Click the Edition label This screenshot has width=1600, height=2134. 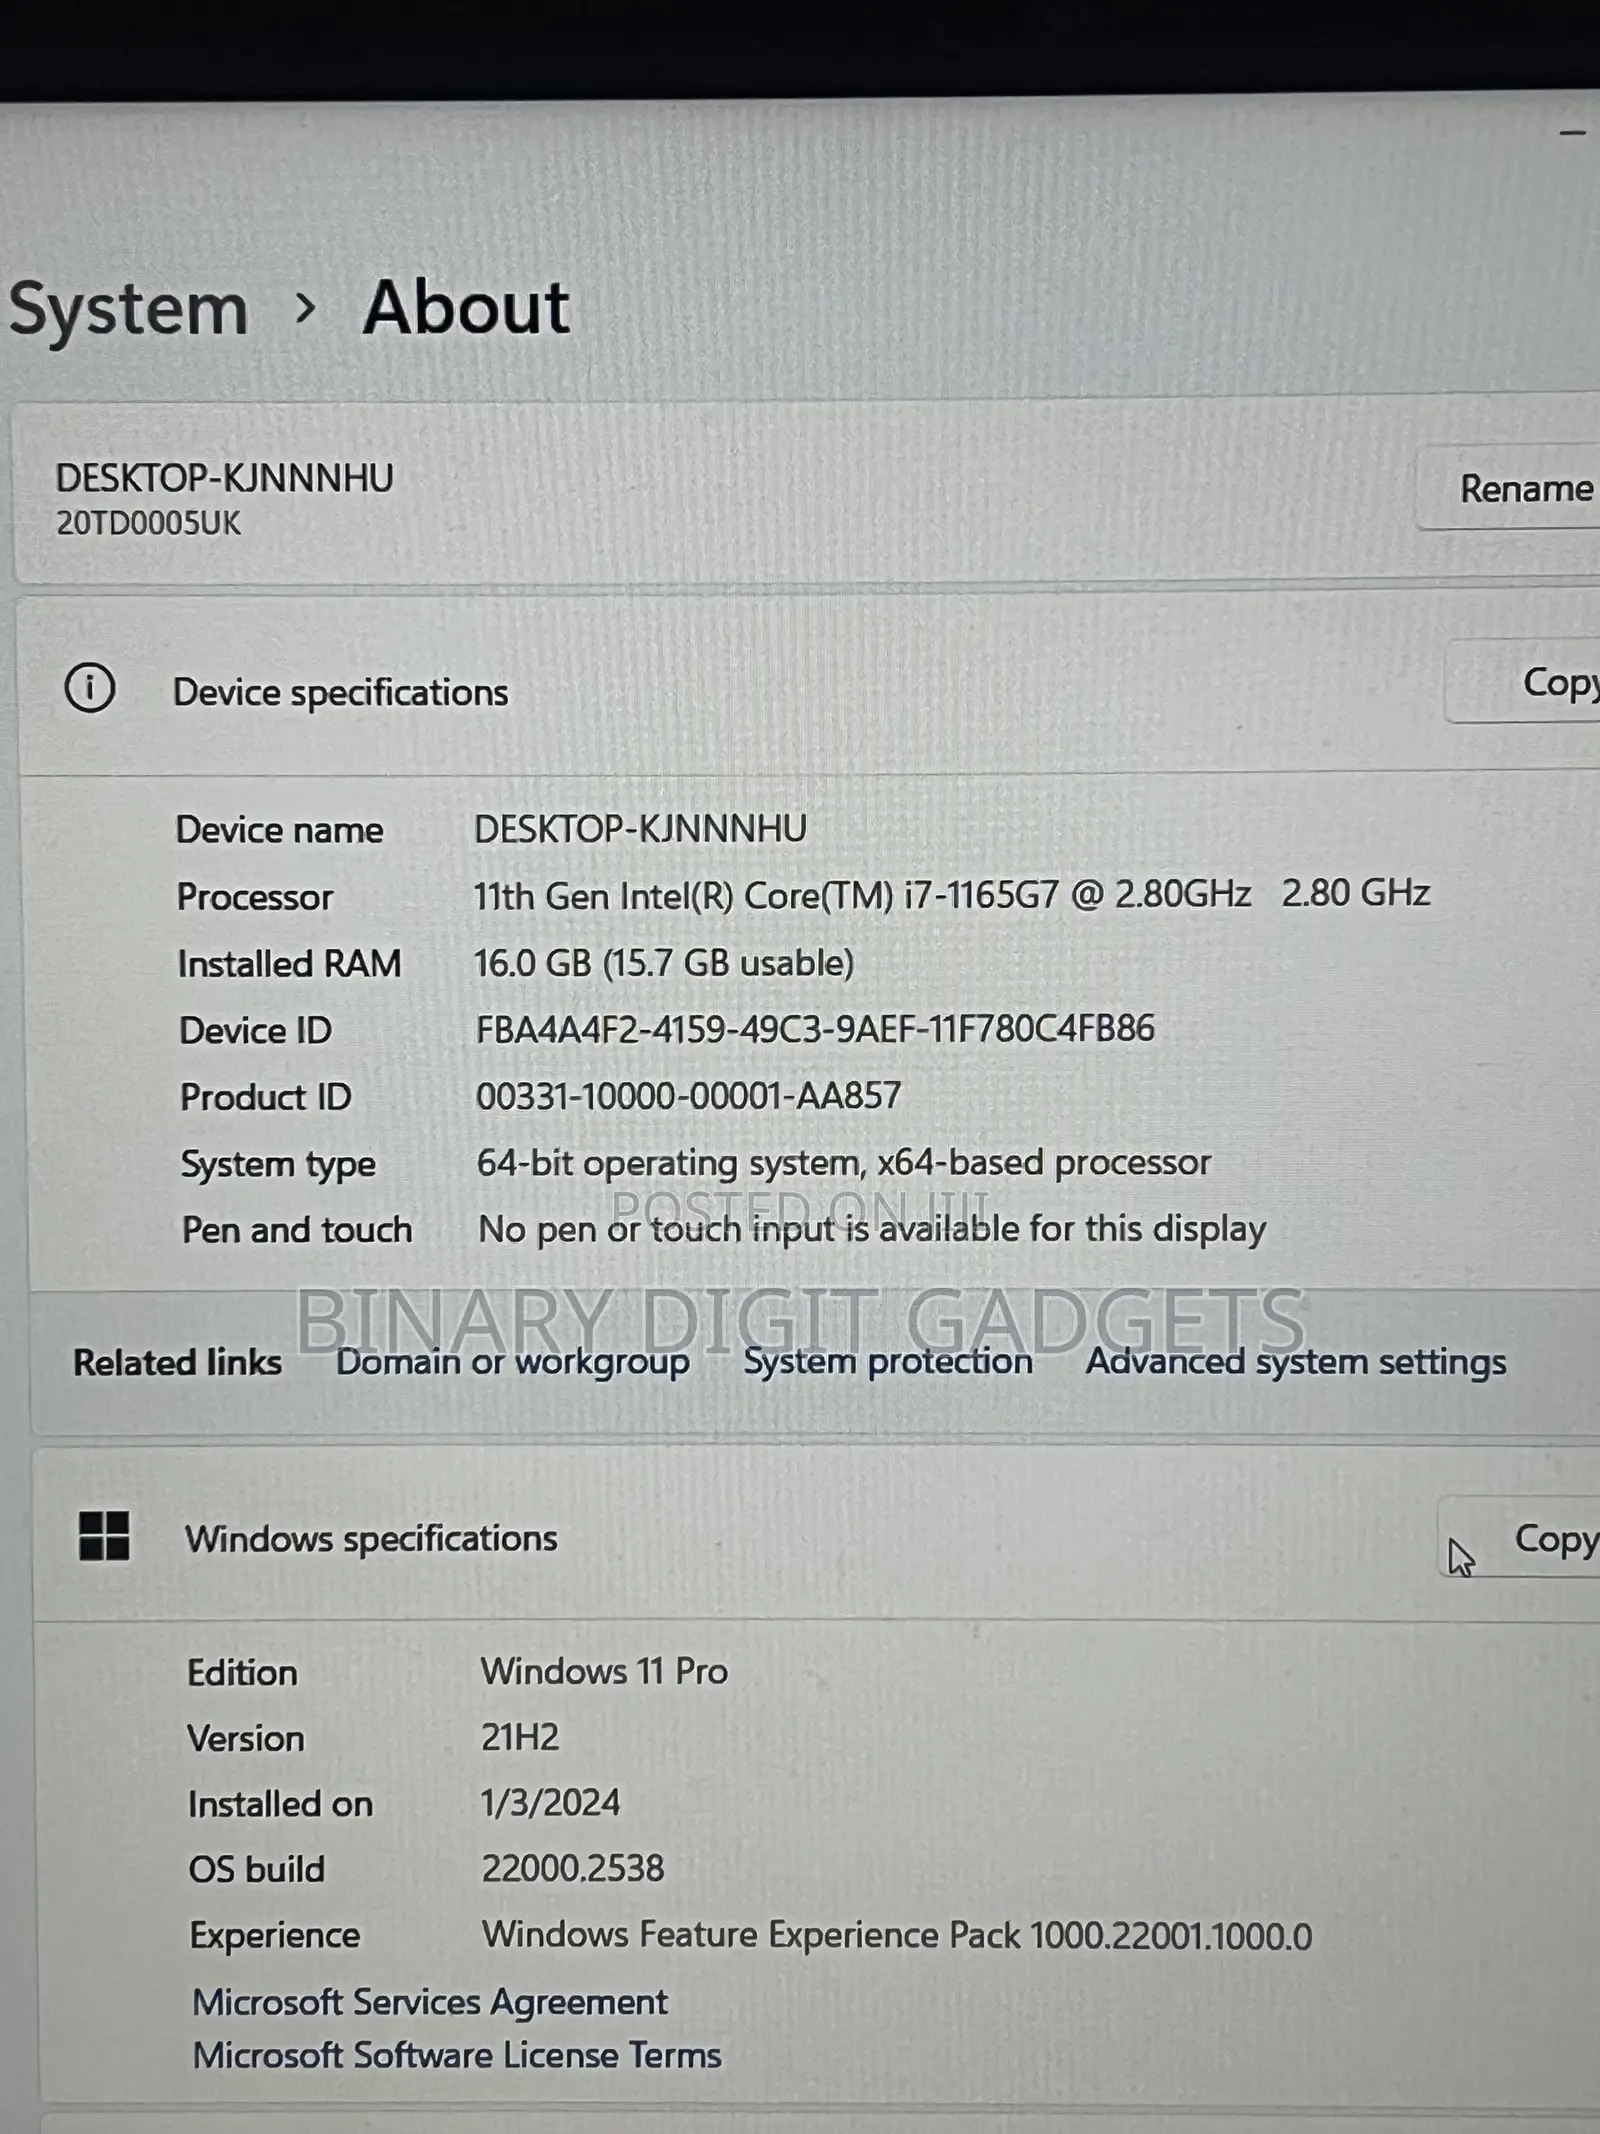point(242,1673)
